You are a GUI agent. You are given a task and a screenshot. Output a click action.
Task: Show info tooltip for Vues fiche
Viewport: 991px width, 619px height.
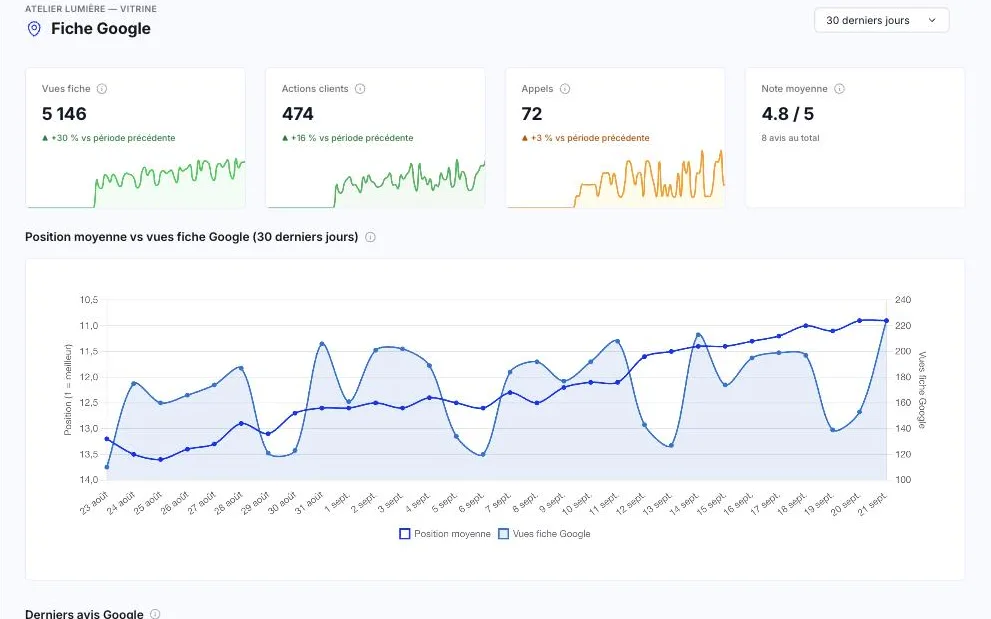(102, 89)
